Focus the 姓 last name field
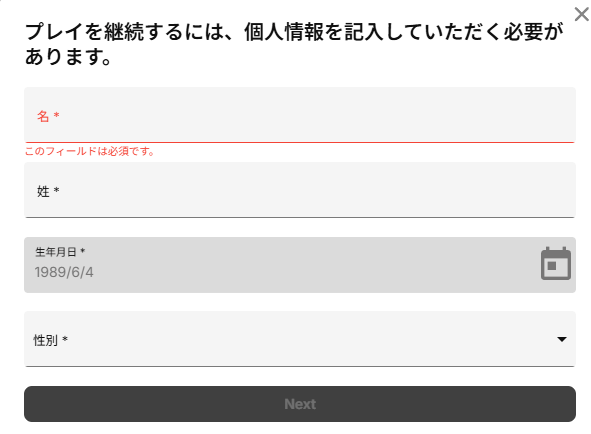 click(x=300, y=190)
